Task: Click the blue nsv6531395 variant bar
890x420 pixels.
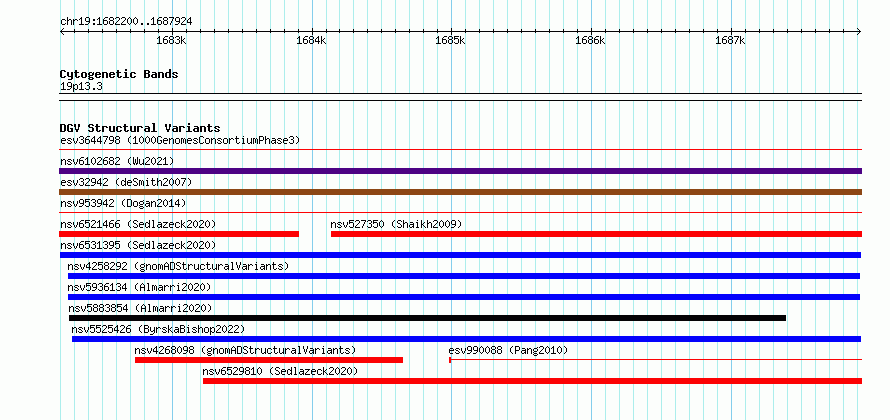Action: [460, 255]
